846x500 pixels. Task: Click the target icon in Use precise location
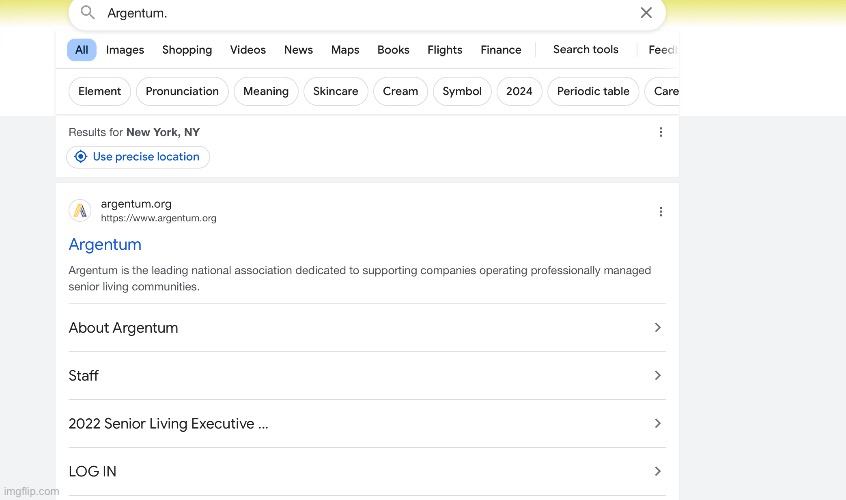pyautogui.click(x=80, y=157)
